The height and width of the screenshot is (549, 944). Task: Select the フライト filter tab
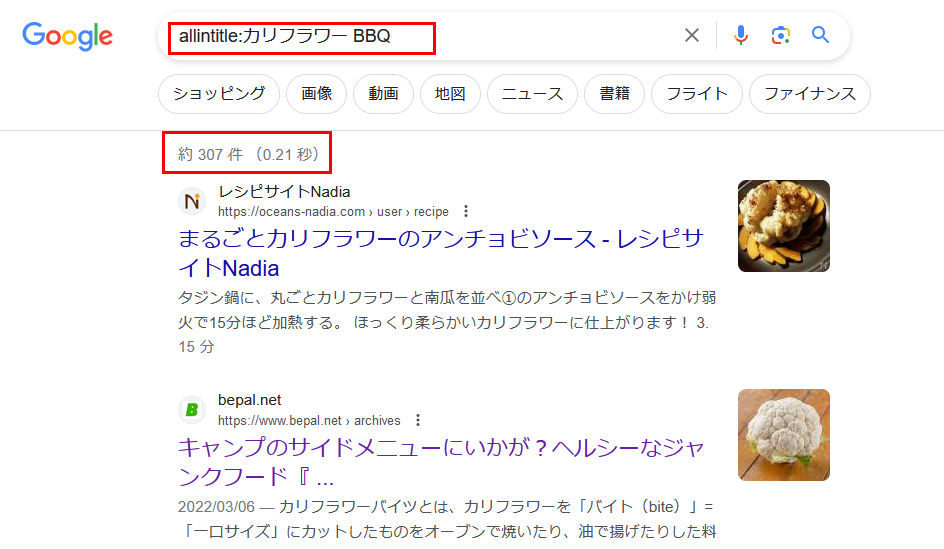pos(696,94)
